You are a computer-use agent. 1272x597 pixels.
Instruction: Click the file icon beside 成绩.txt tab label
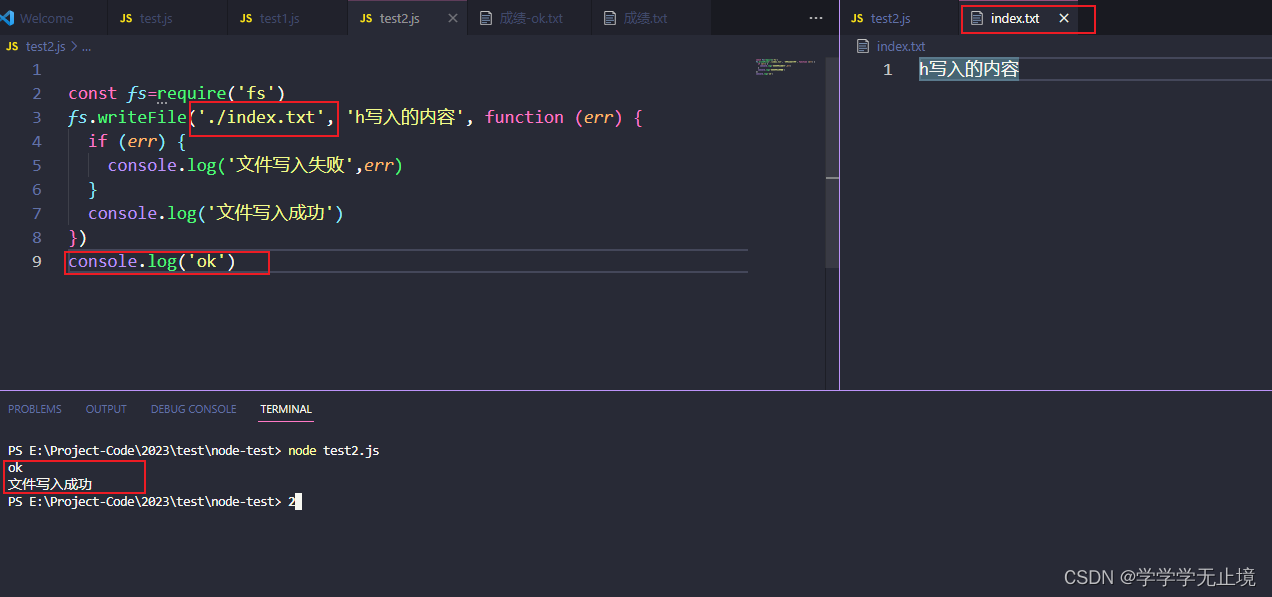(x=610, y=18)
